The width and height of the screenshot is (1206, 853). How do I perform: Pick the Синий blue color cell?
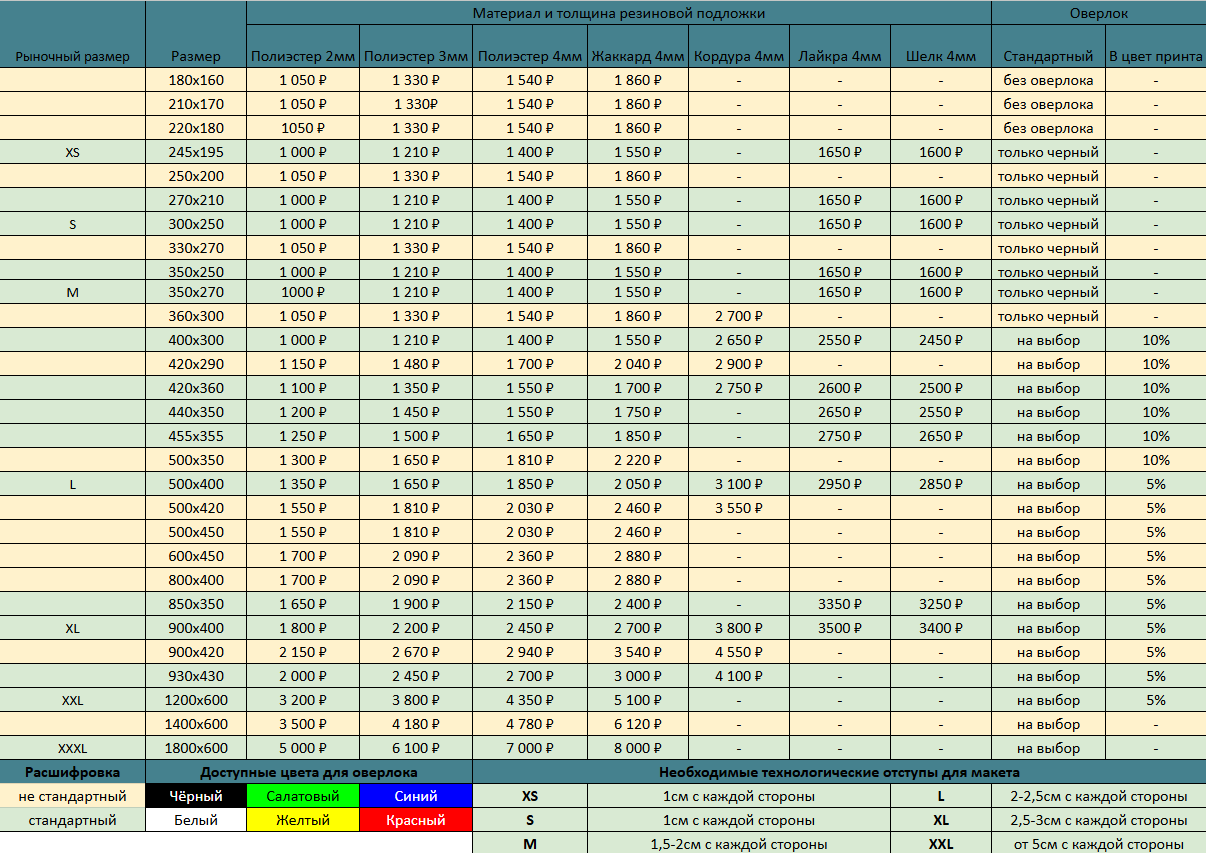(415, 796)
